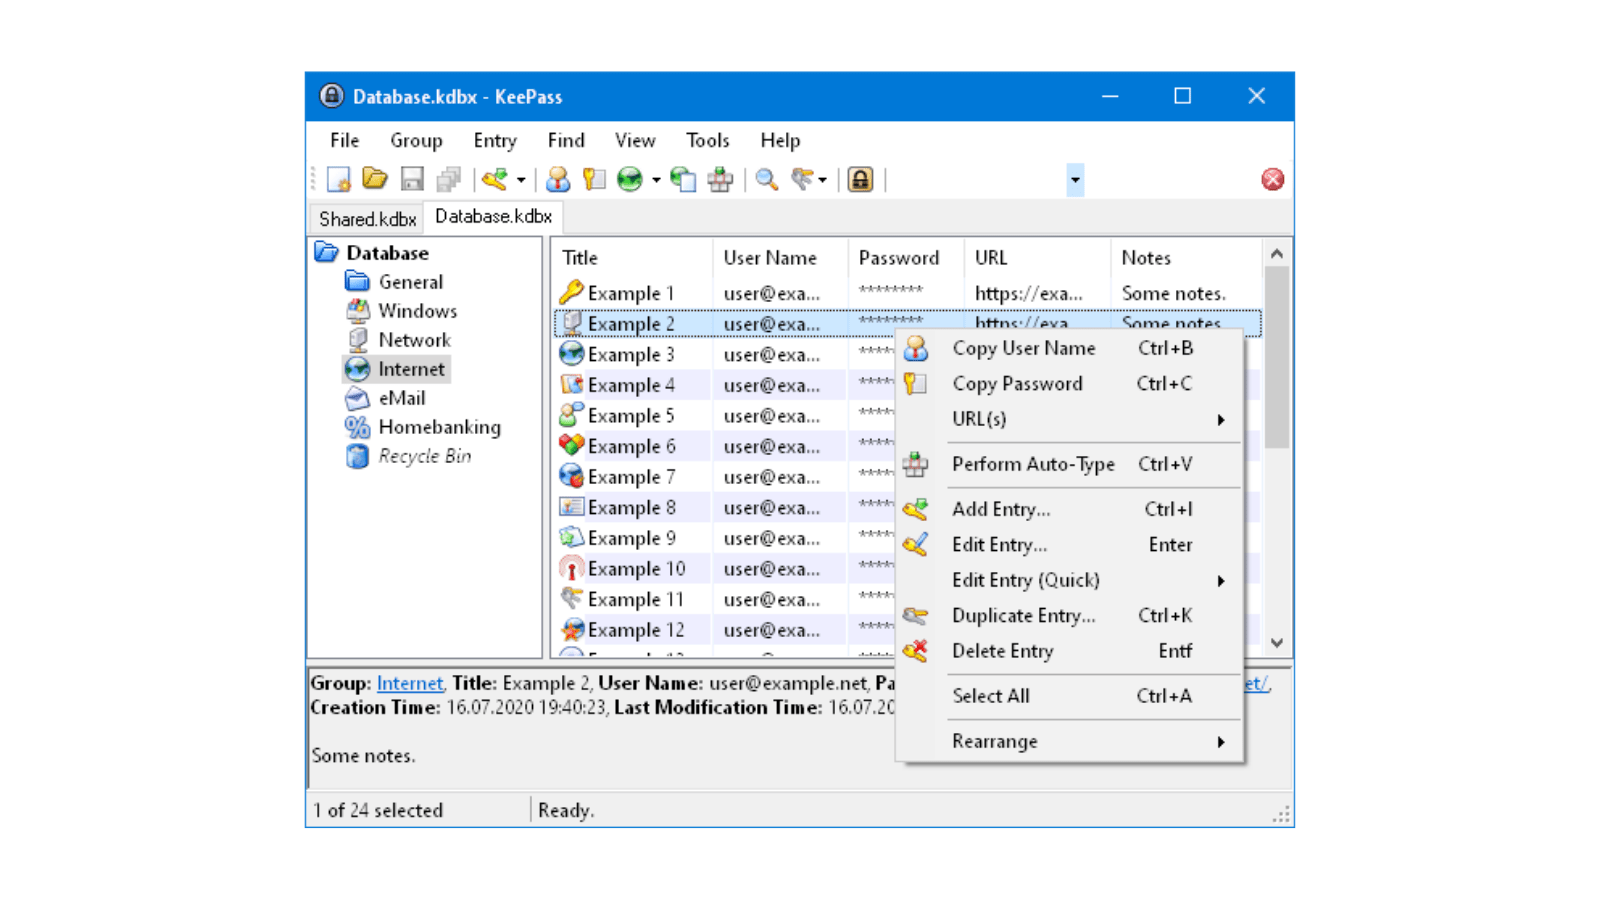The width and height of the screenshot is (1600, 900).
Task: Switch to the Shared.kdbx tab
Action: [x=367, y=218]
